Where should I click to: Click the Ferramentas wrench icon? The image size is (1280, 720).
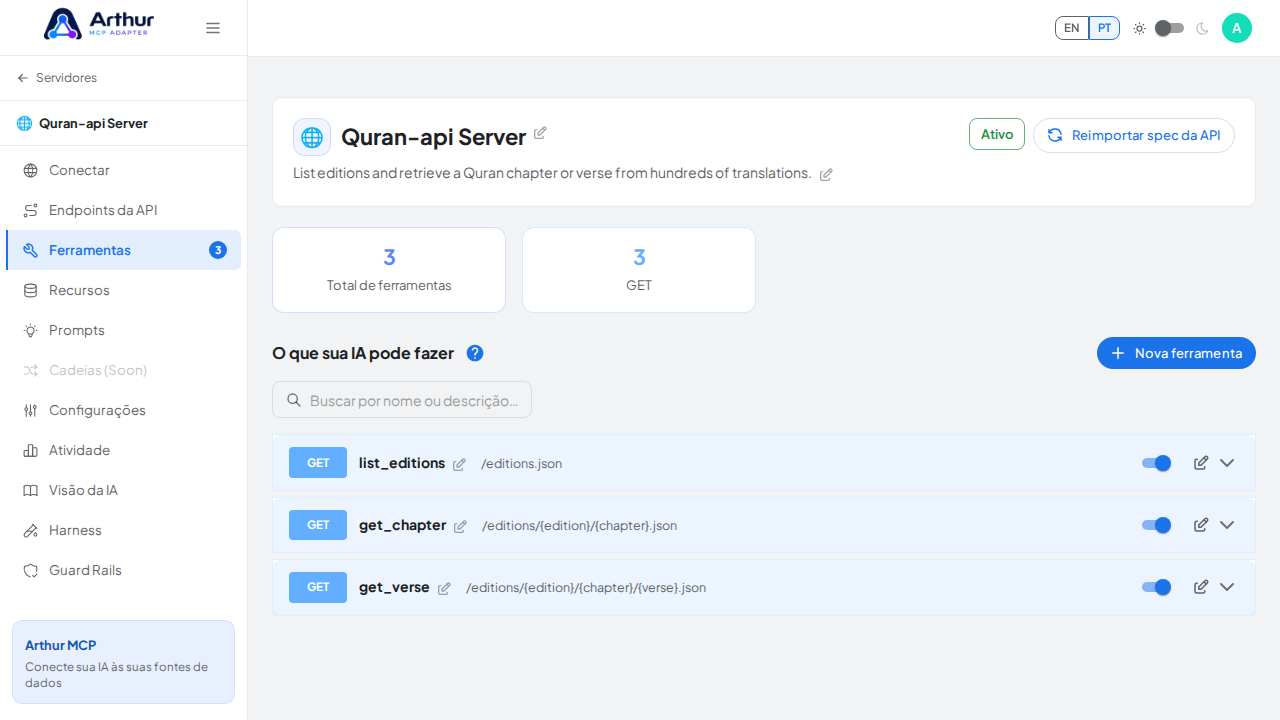(x=30, y=250)
